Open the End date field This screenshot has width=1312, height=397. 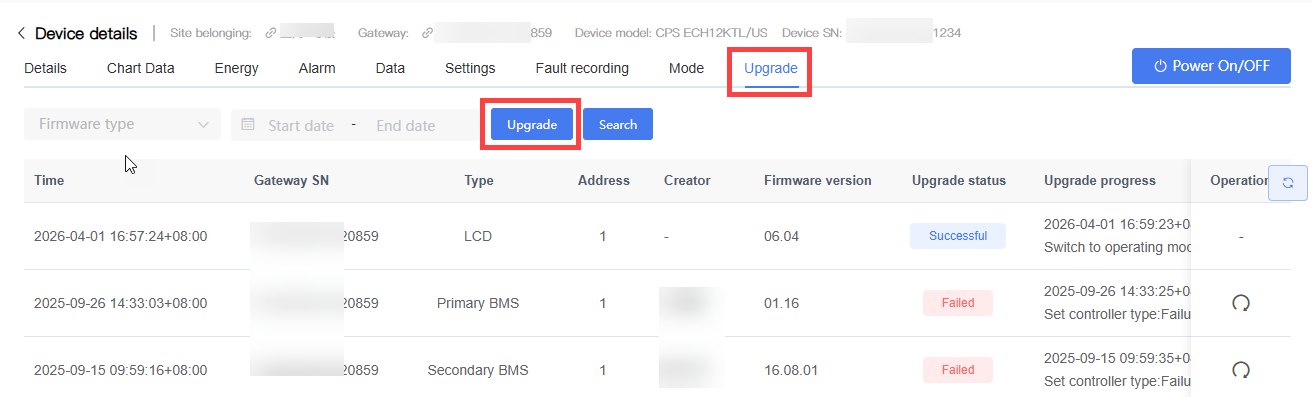(x=405, y=126)
